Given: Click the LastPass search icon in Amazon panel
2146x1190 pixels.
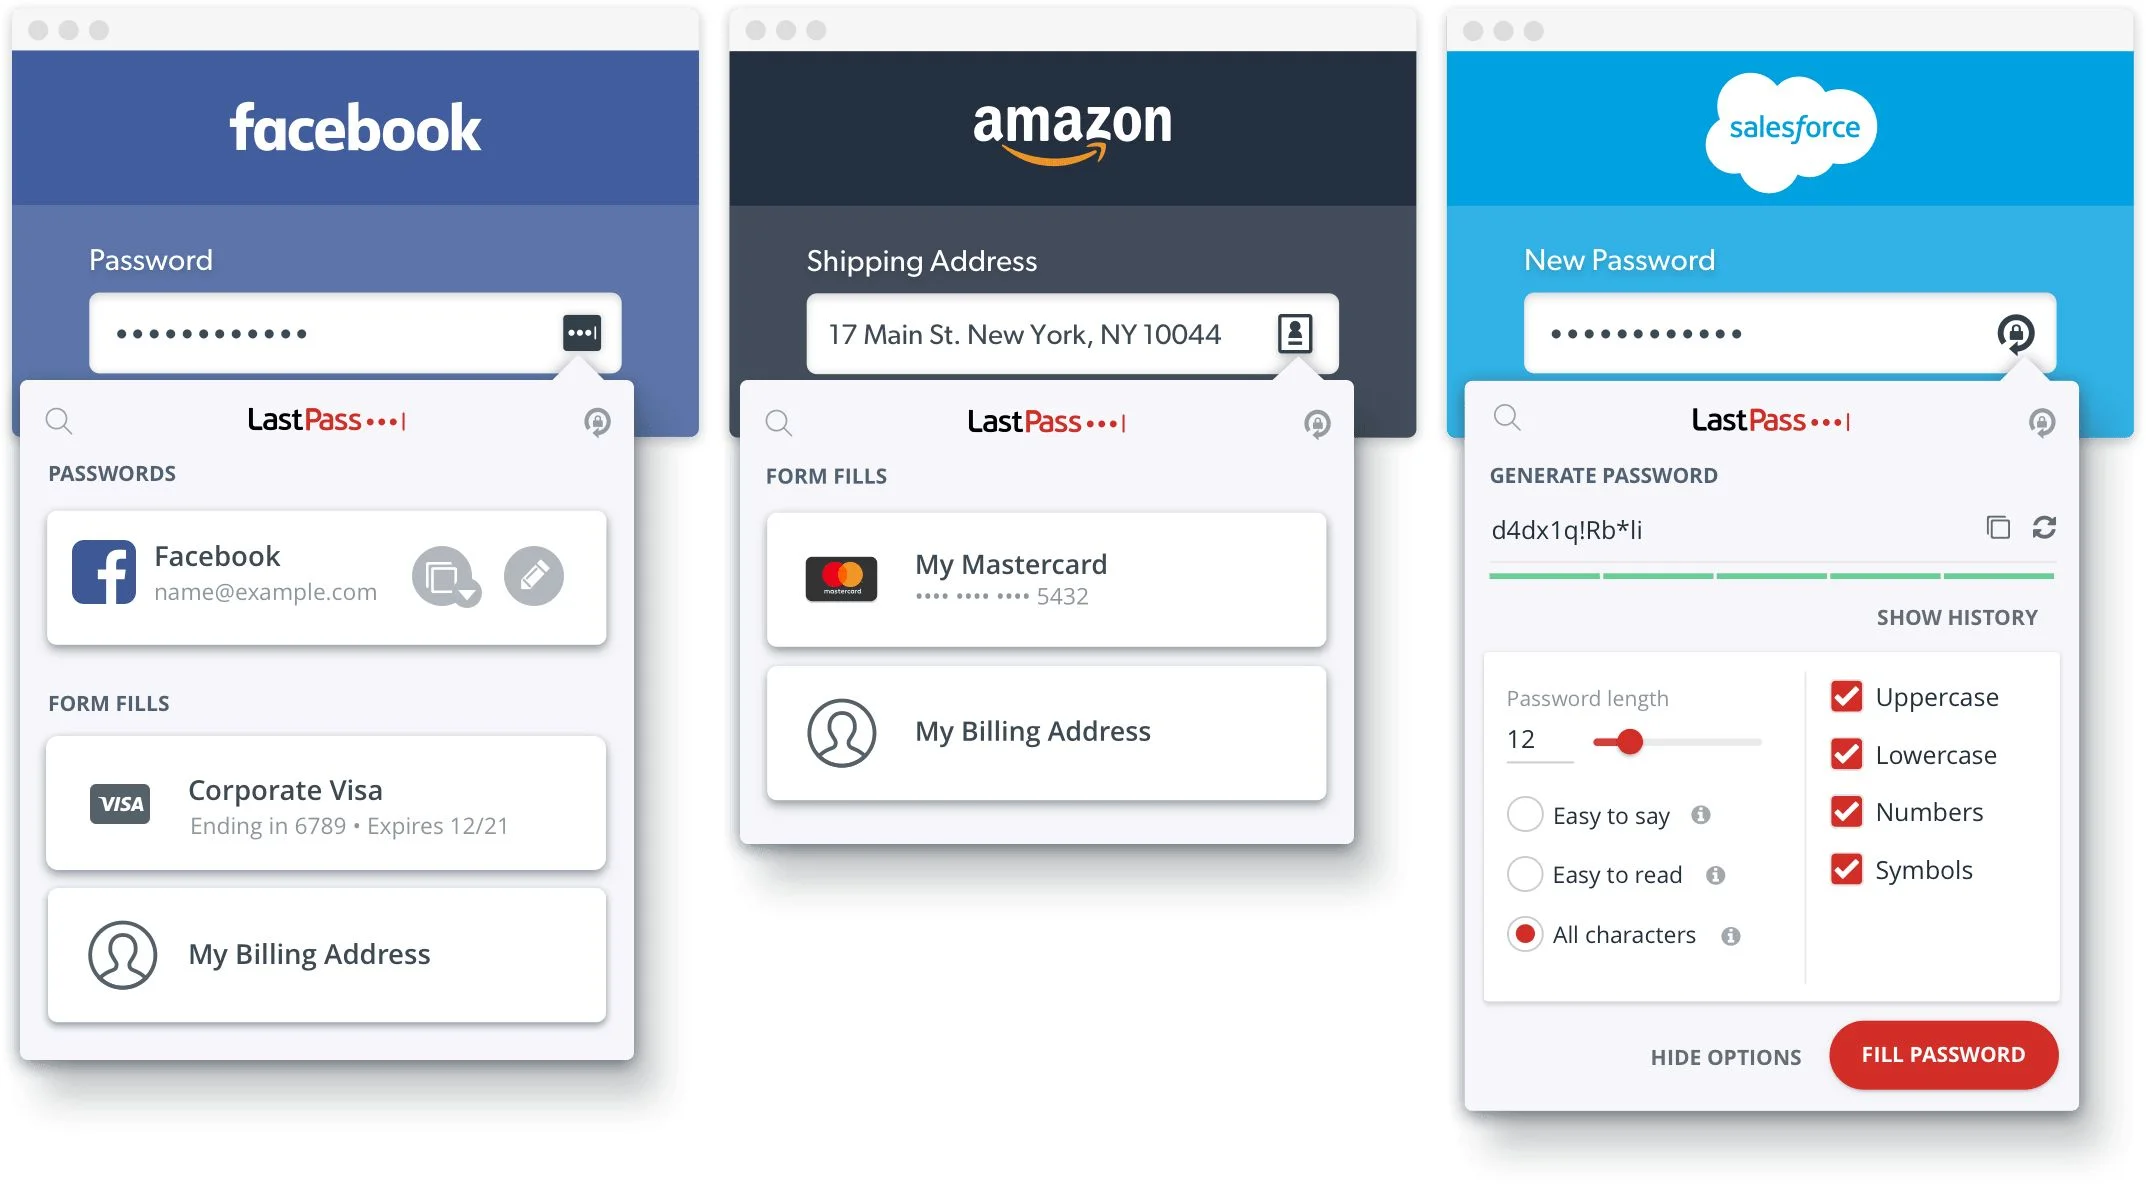Looking at the screenshot, I should tap(778, 422).
